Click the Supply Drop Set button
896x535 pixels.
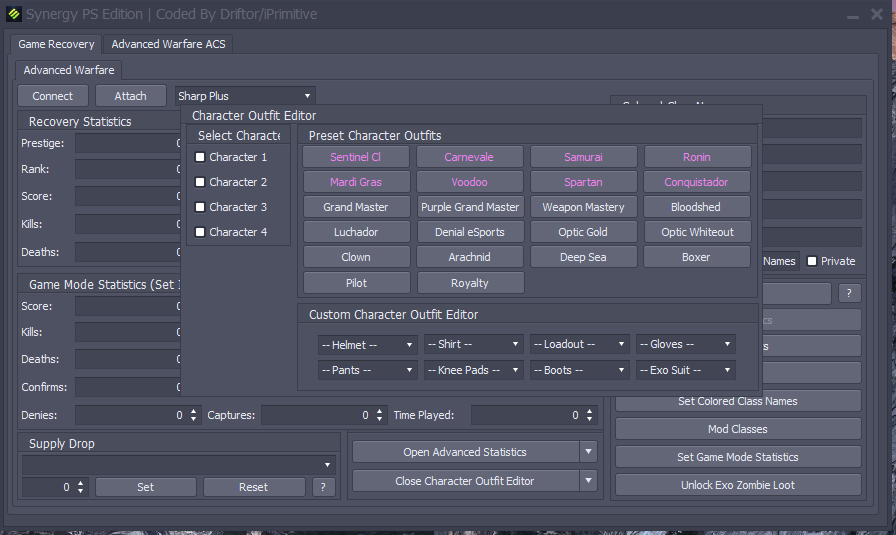point(146,487)
